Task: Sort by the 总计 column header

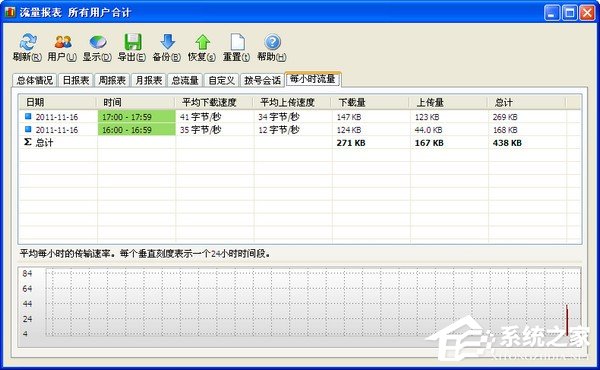Action: pos(527,102)
